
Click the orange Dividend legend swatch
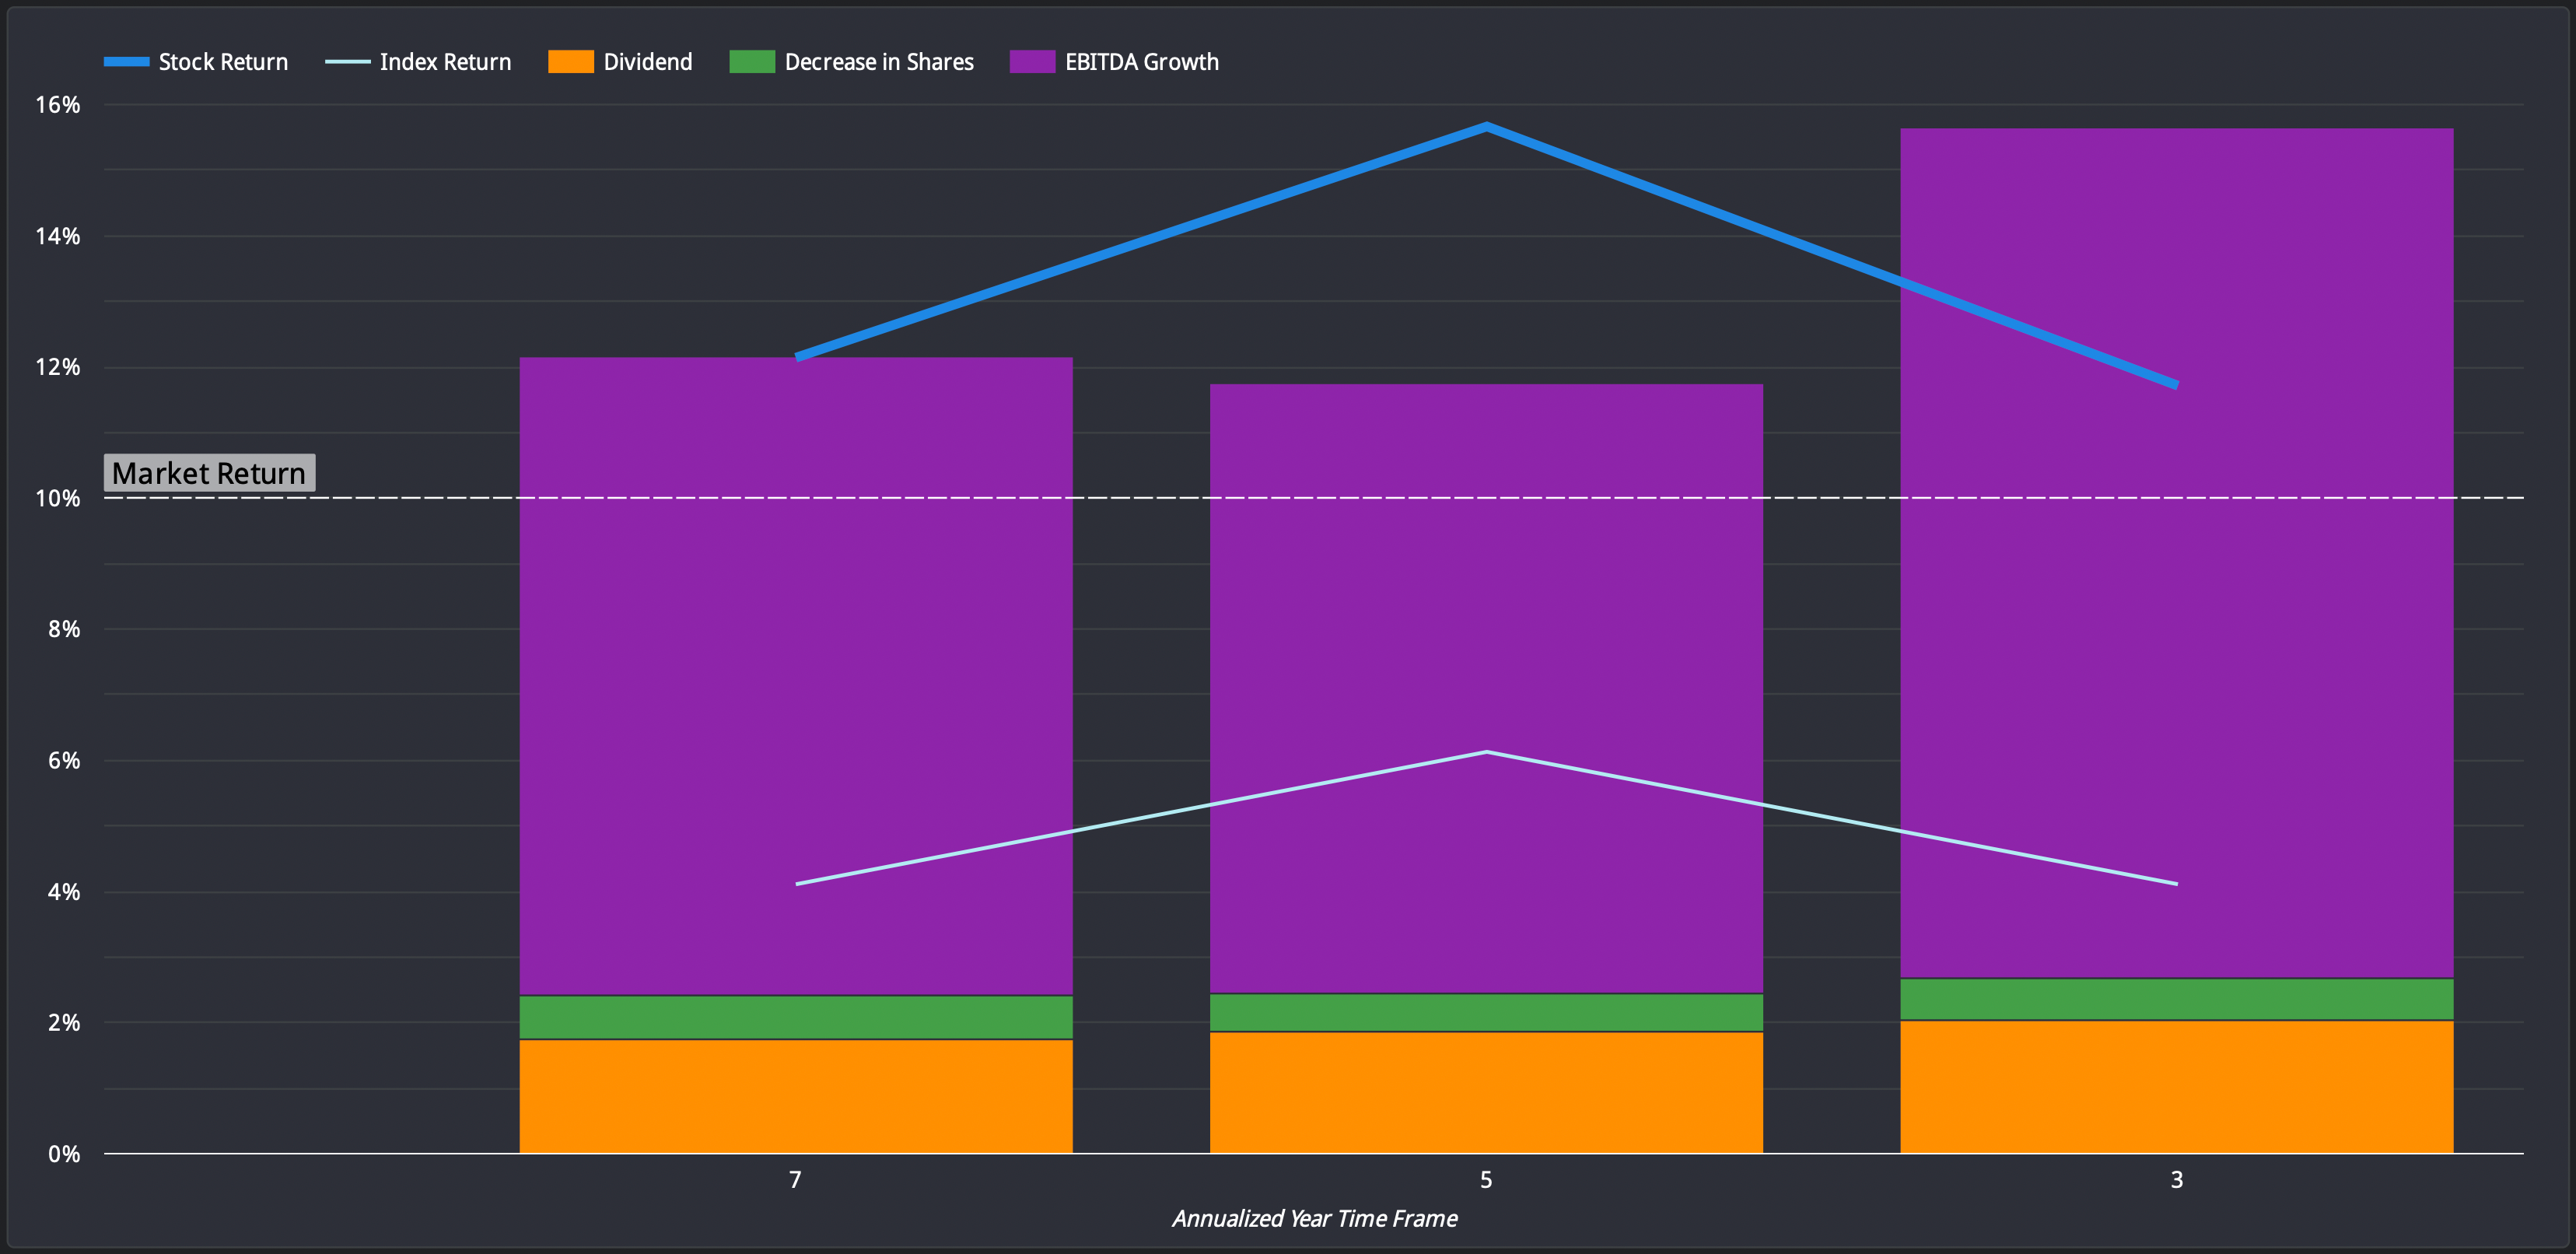point(570,62)
